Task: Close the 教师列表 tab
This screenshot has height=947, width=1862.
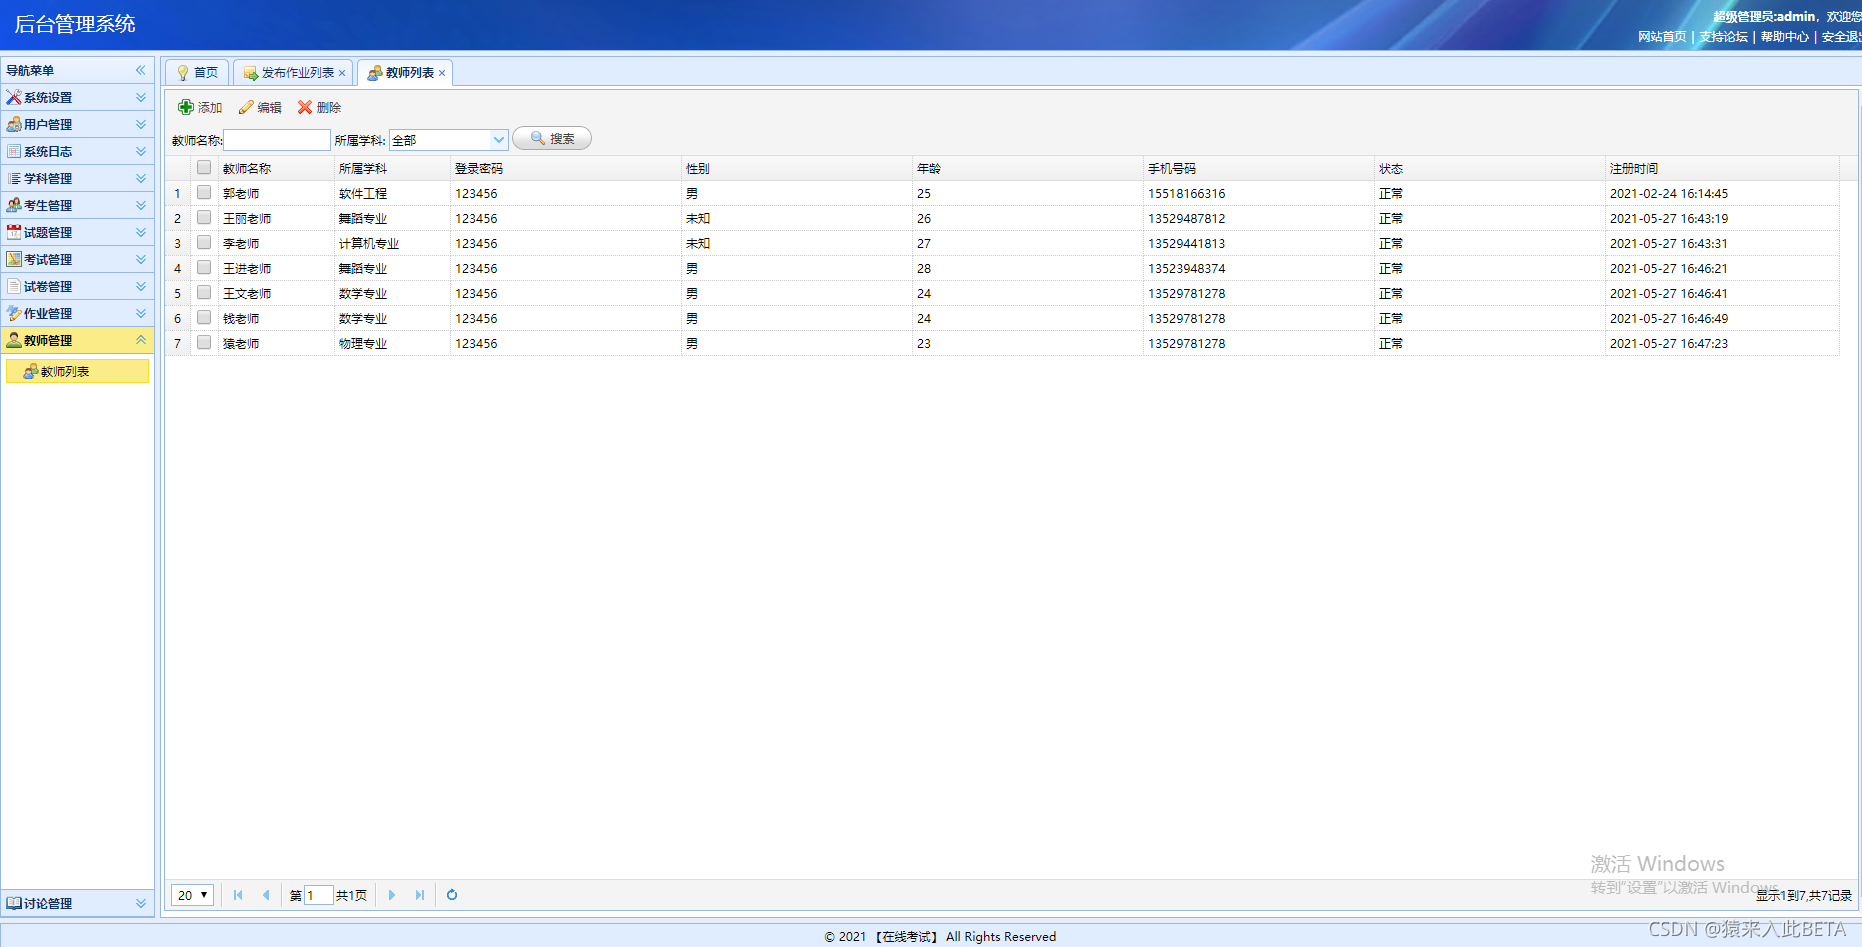Action: (442, 73)
